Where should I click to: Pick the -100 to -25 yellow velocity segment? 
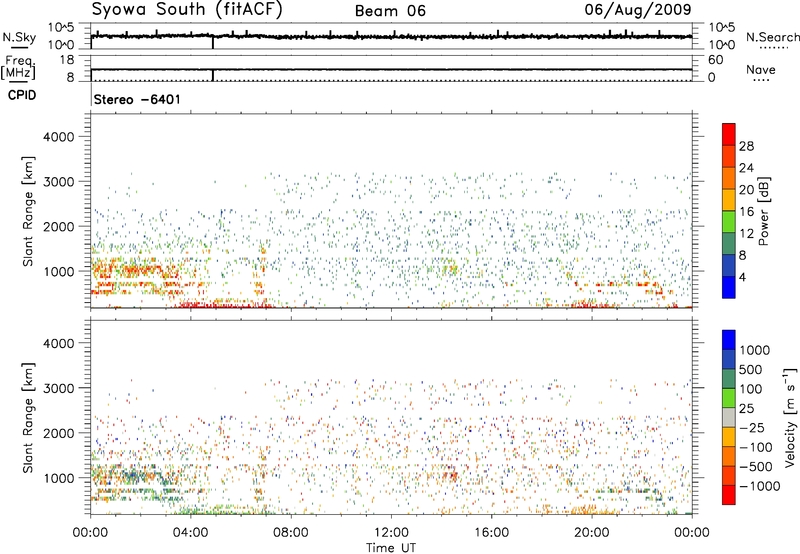pos(729,438)
